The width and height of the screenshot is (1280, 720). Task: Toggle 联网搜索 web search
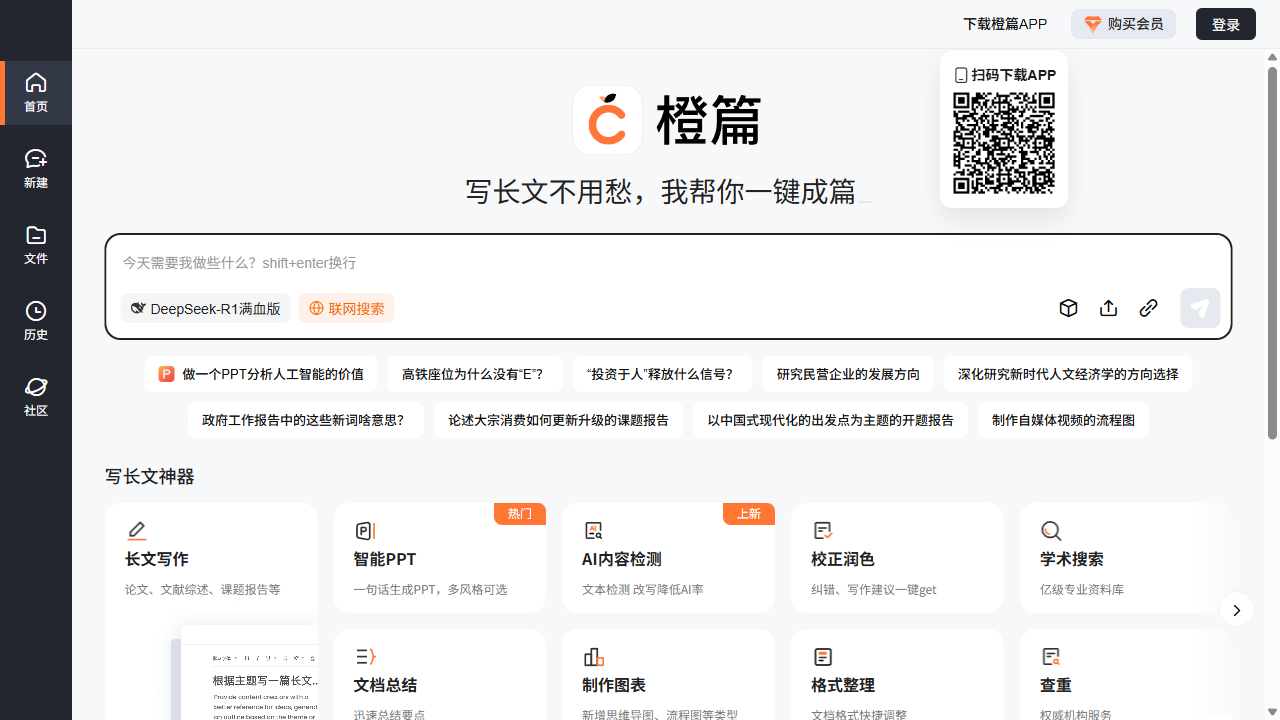coord(346,308)
